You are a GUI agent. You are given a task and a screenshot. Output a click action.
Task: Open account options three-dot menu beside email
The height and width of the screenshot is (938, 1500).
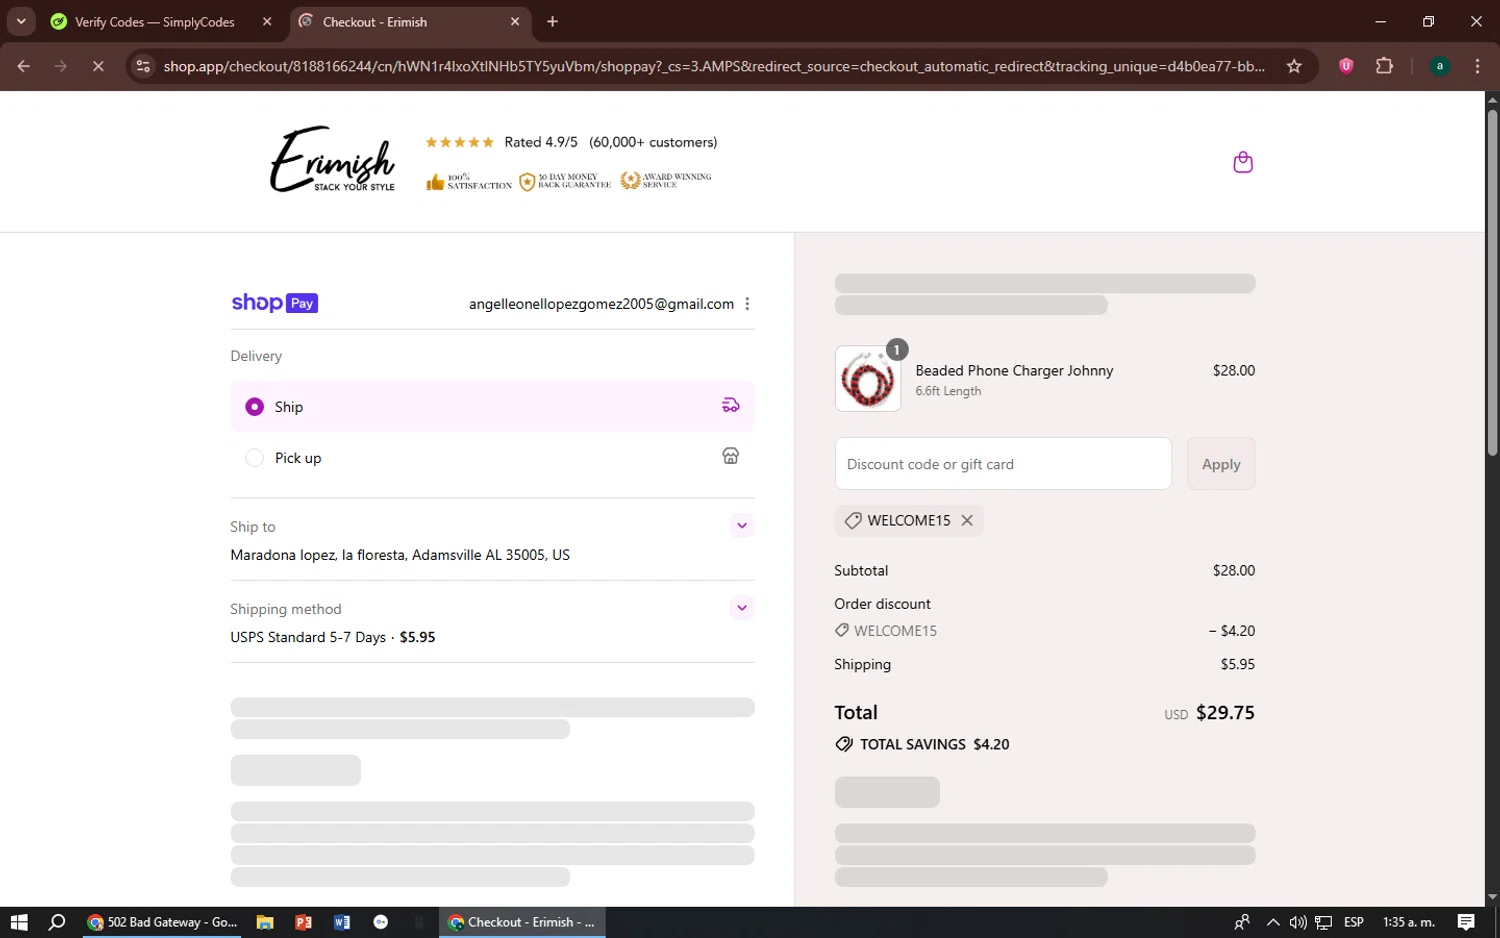point(747,304)
